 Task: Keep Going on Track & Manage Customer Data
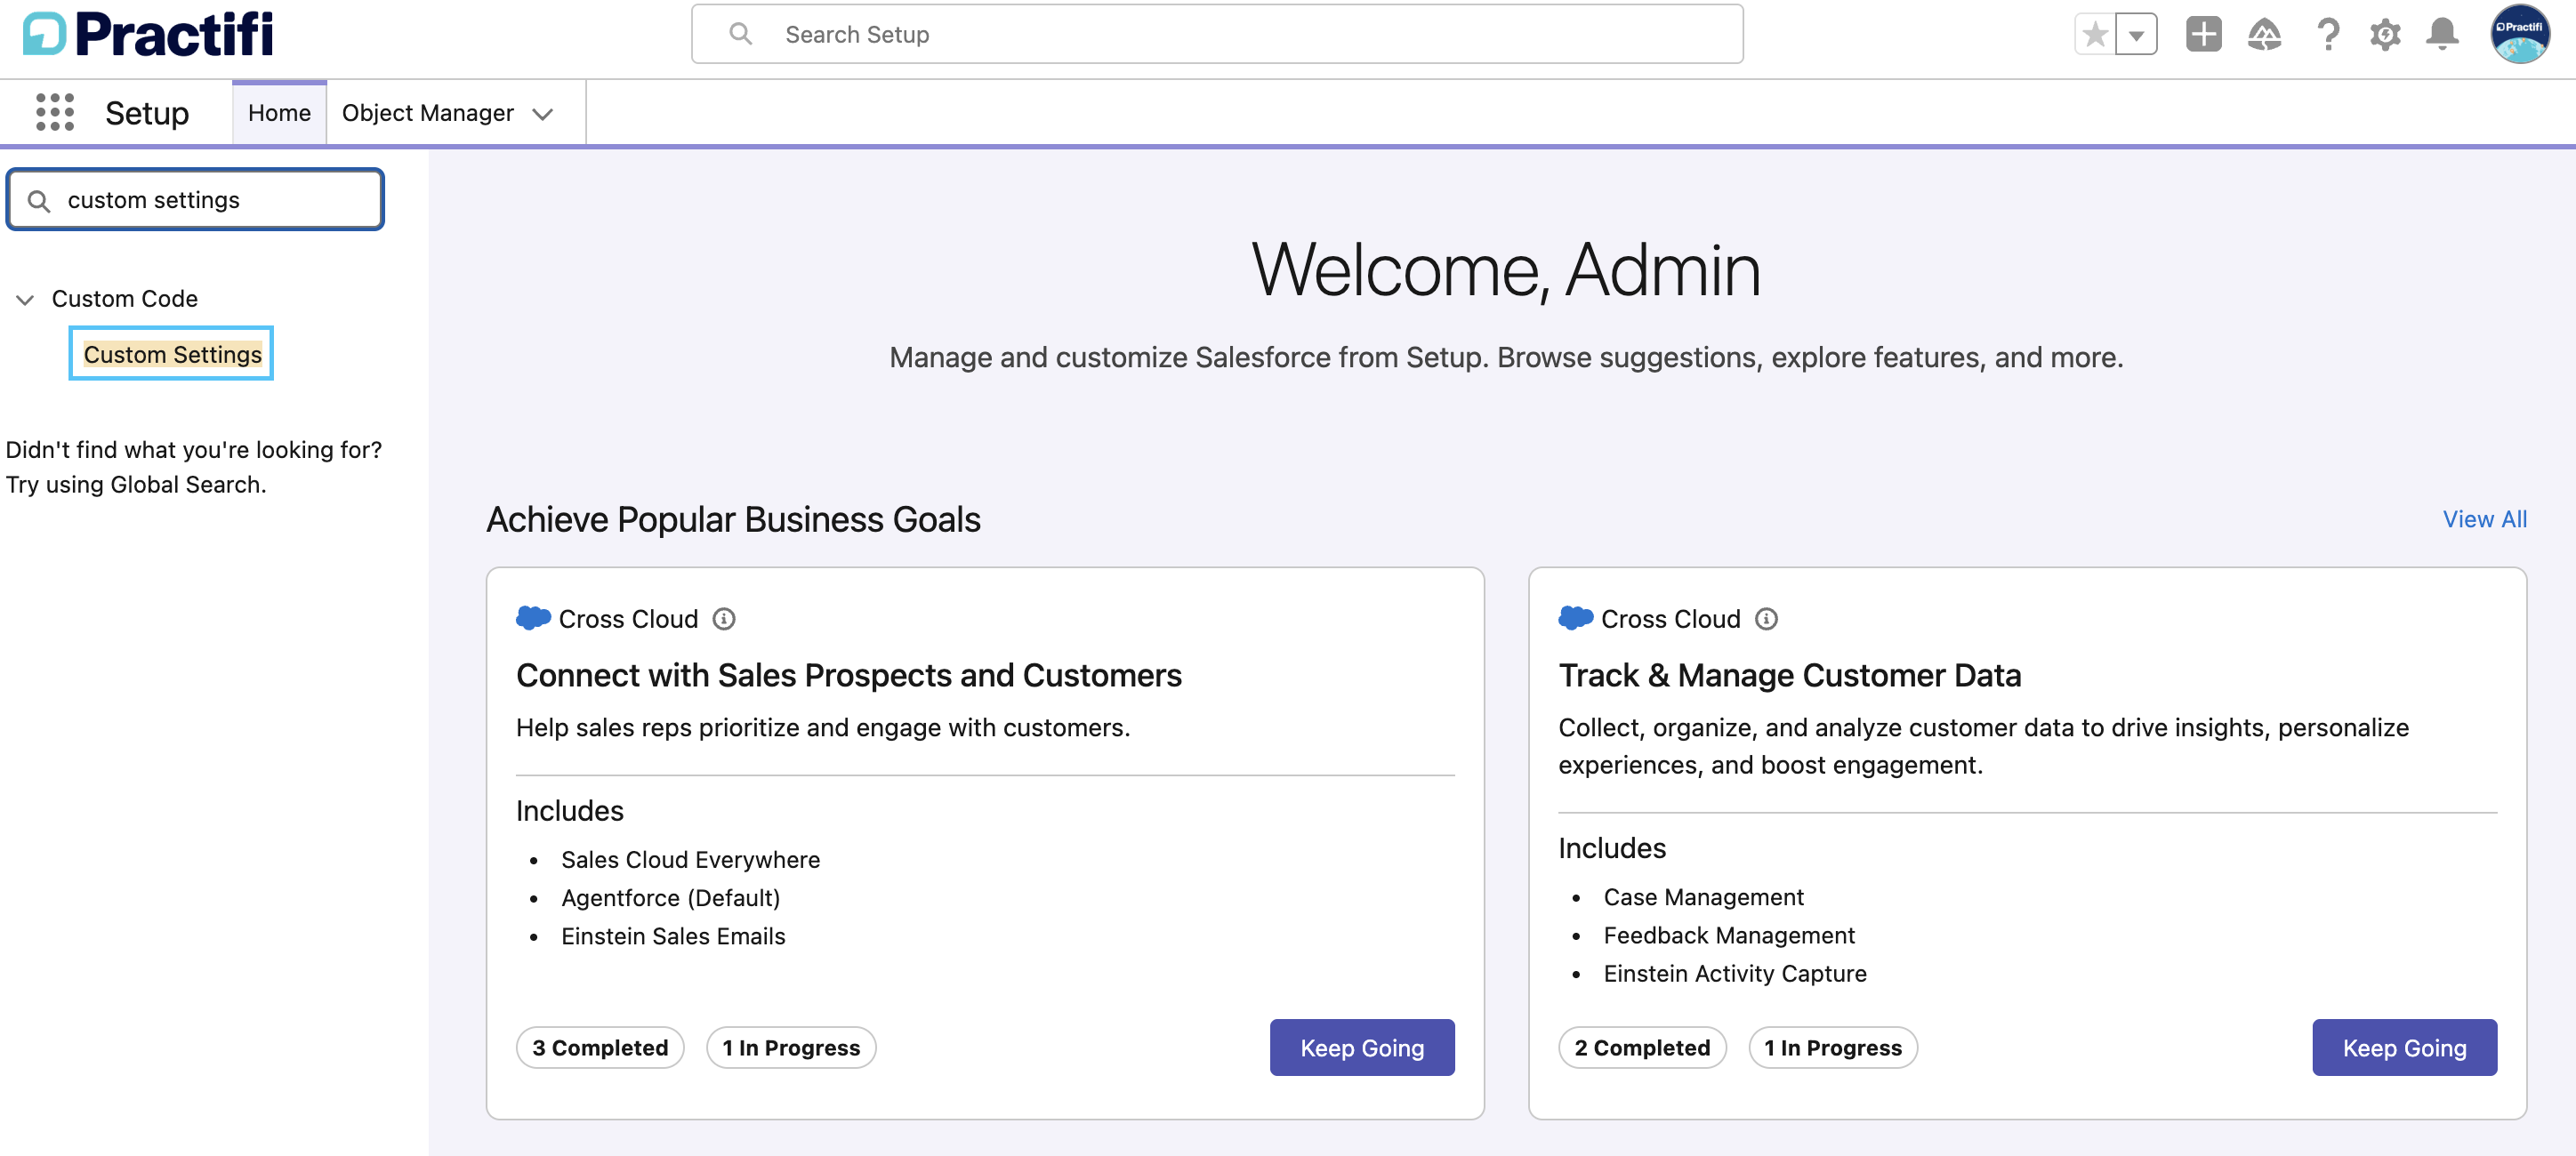[x=2404, y=1047]
